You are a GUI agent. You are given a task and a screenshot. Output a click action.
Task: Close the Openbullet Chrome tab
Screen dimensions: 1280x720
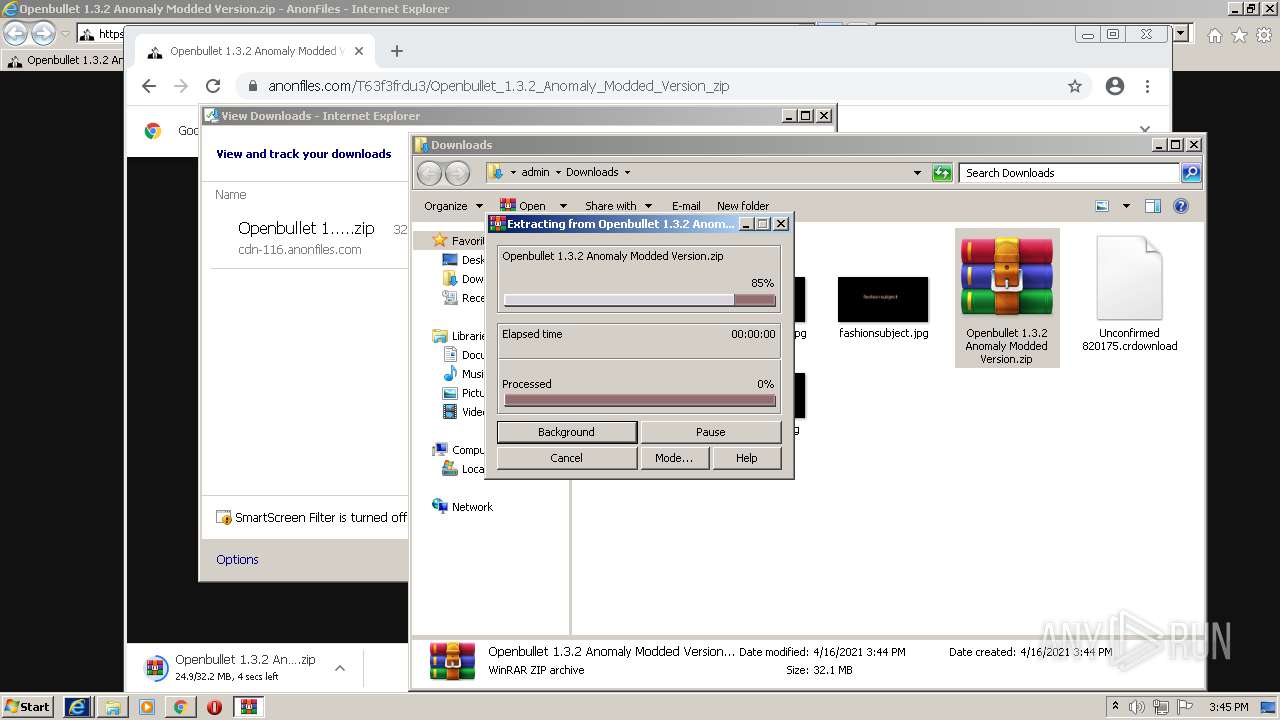pyautogui.click(x=359, y=51)
